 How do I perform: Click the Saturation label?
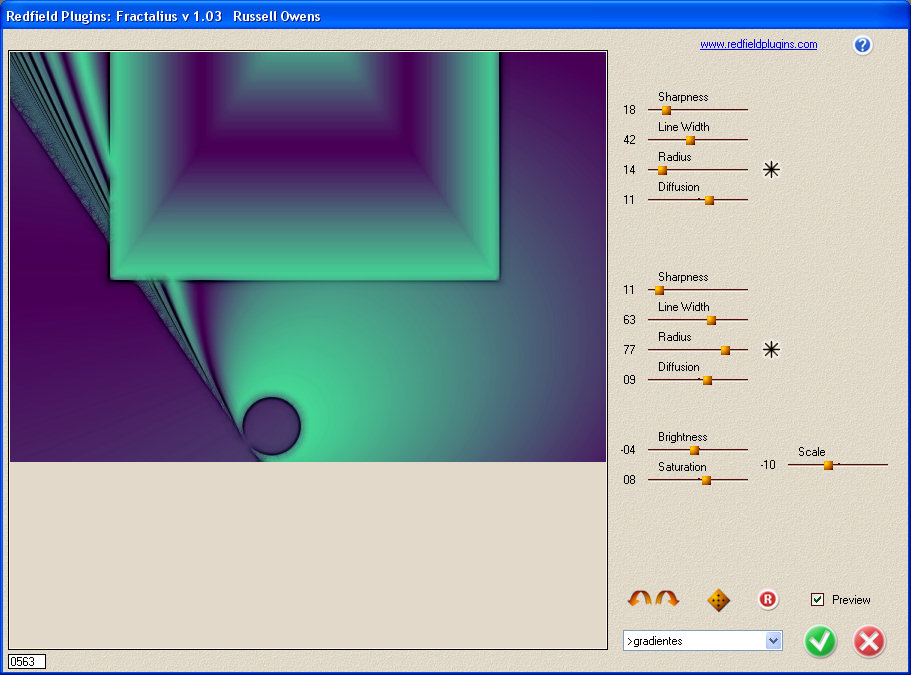point(682,467)
